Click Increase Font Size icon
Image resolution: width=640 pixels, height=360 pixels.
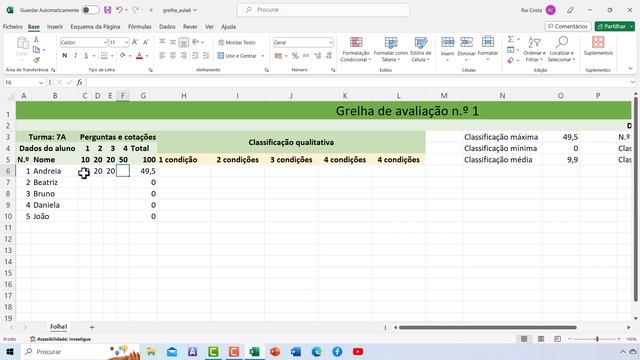tap(135, 42)
